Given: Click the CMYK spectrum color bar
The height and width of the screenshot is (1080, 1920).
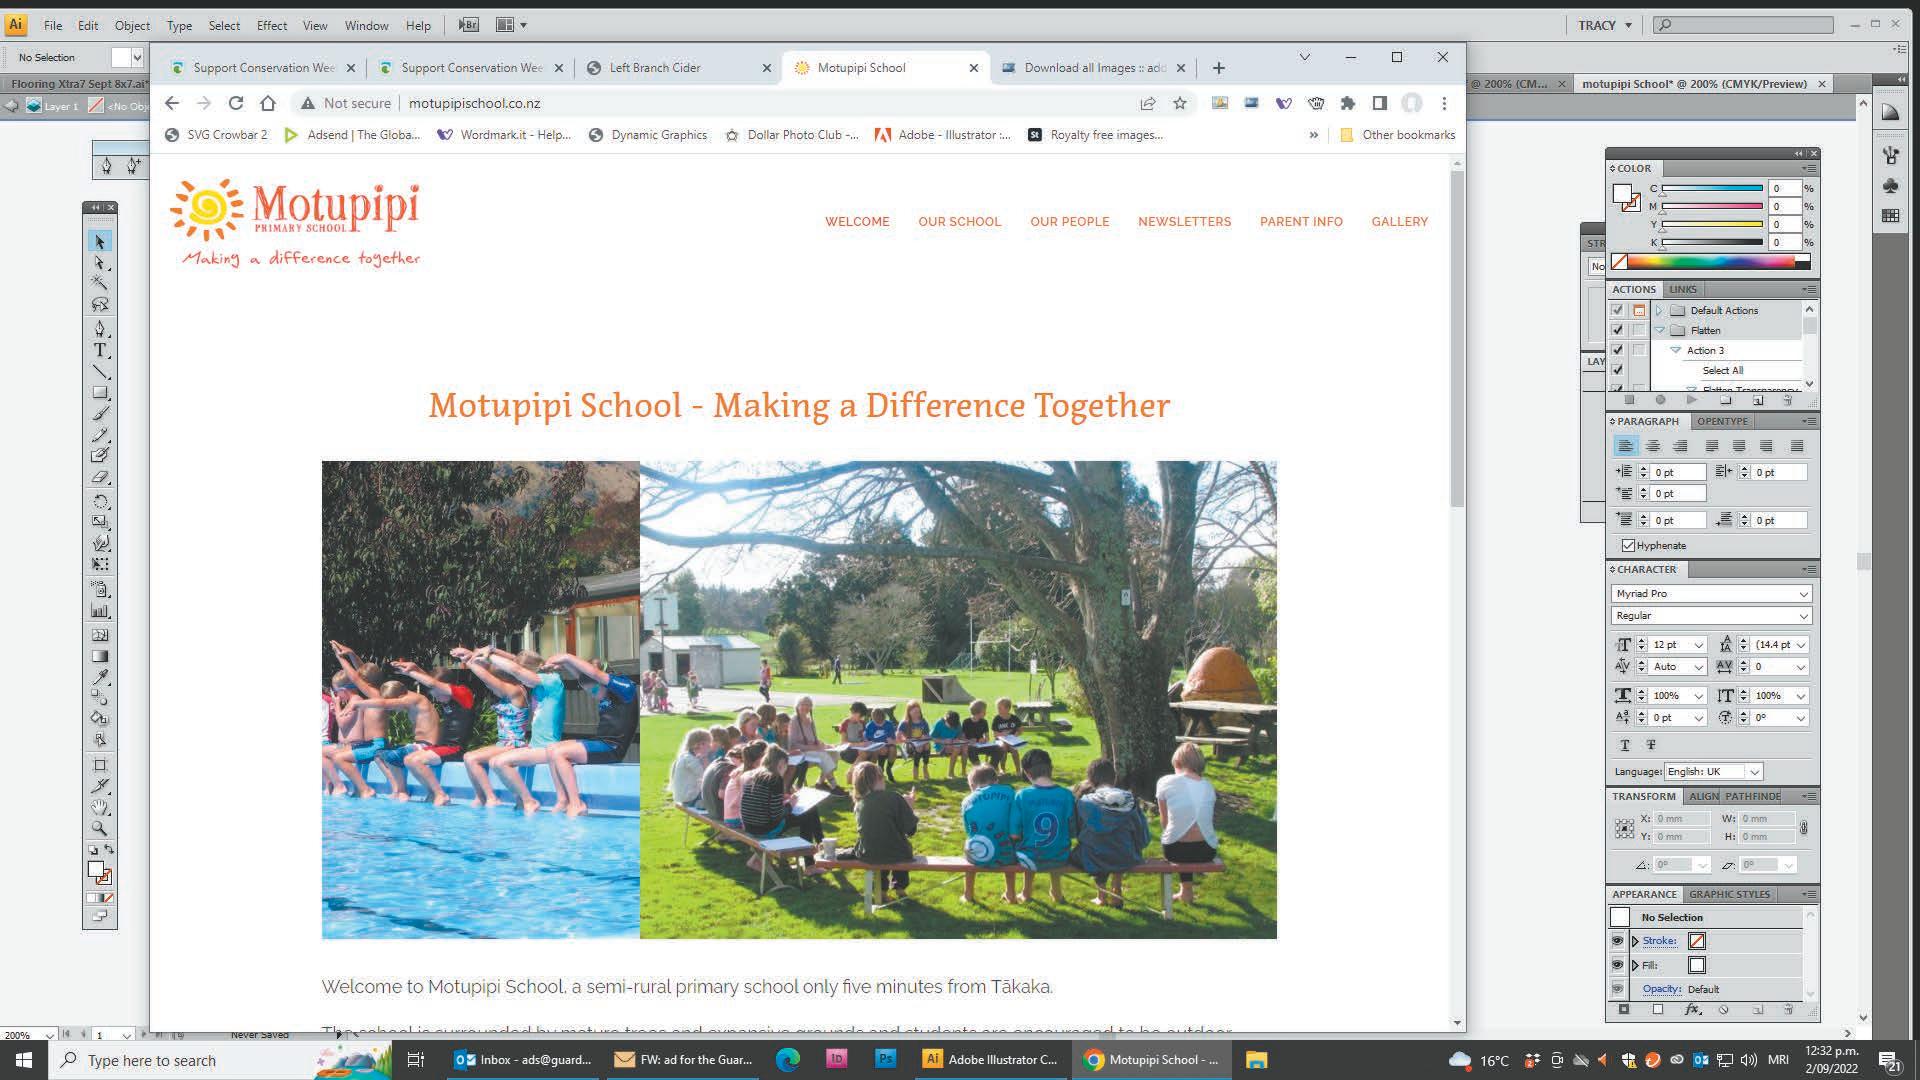Looking at the screenshot, I should 1710,262.
